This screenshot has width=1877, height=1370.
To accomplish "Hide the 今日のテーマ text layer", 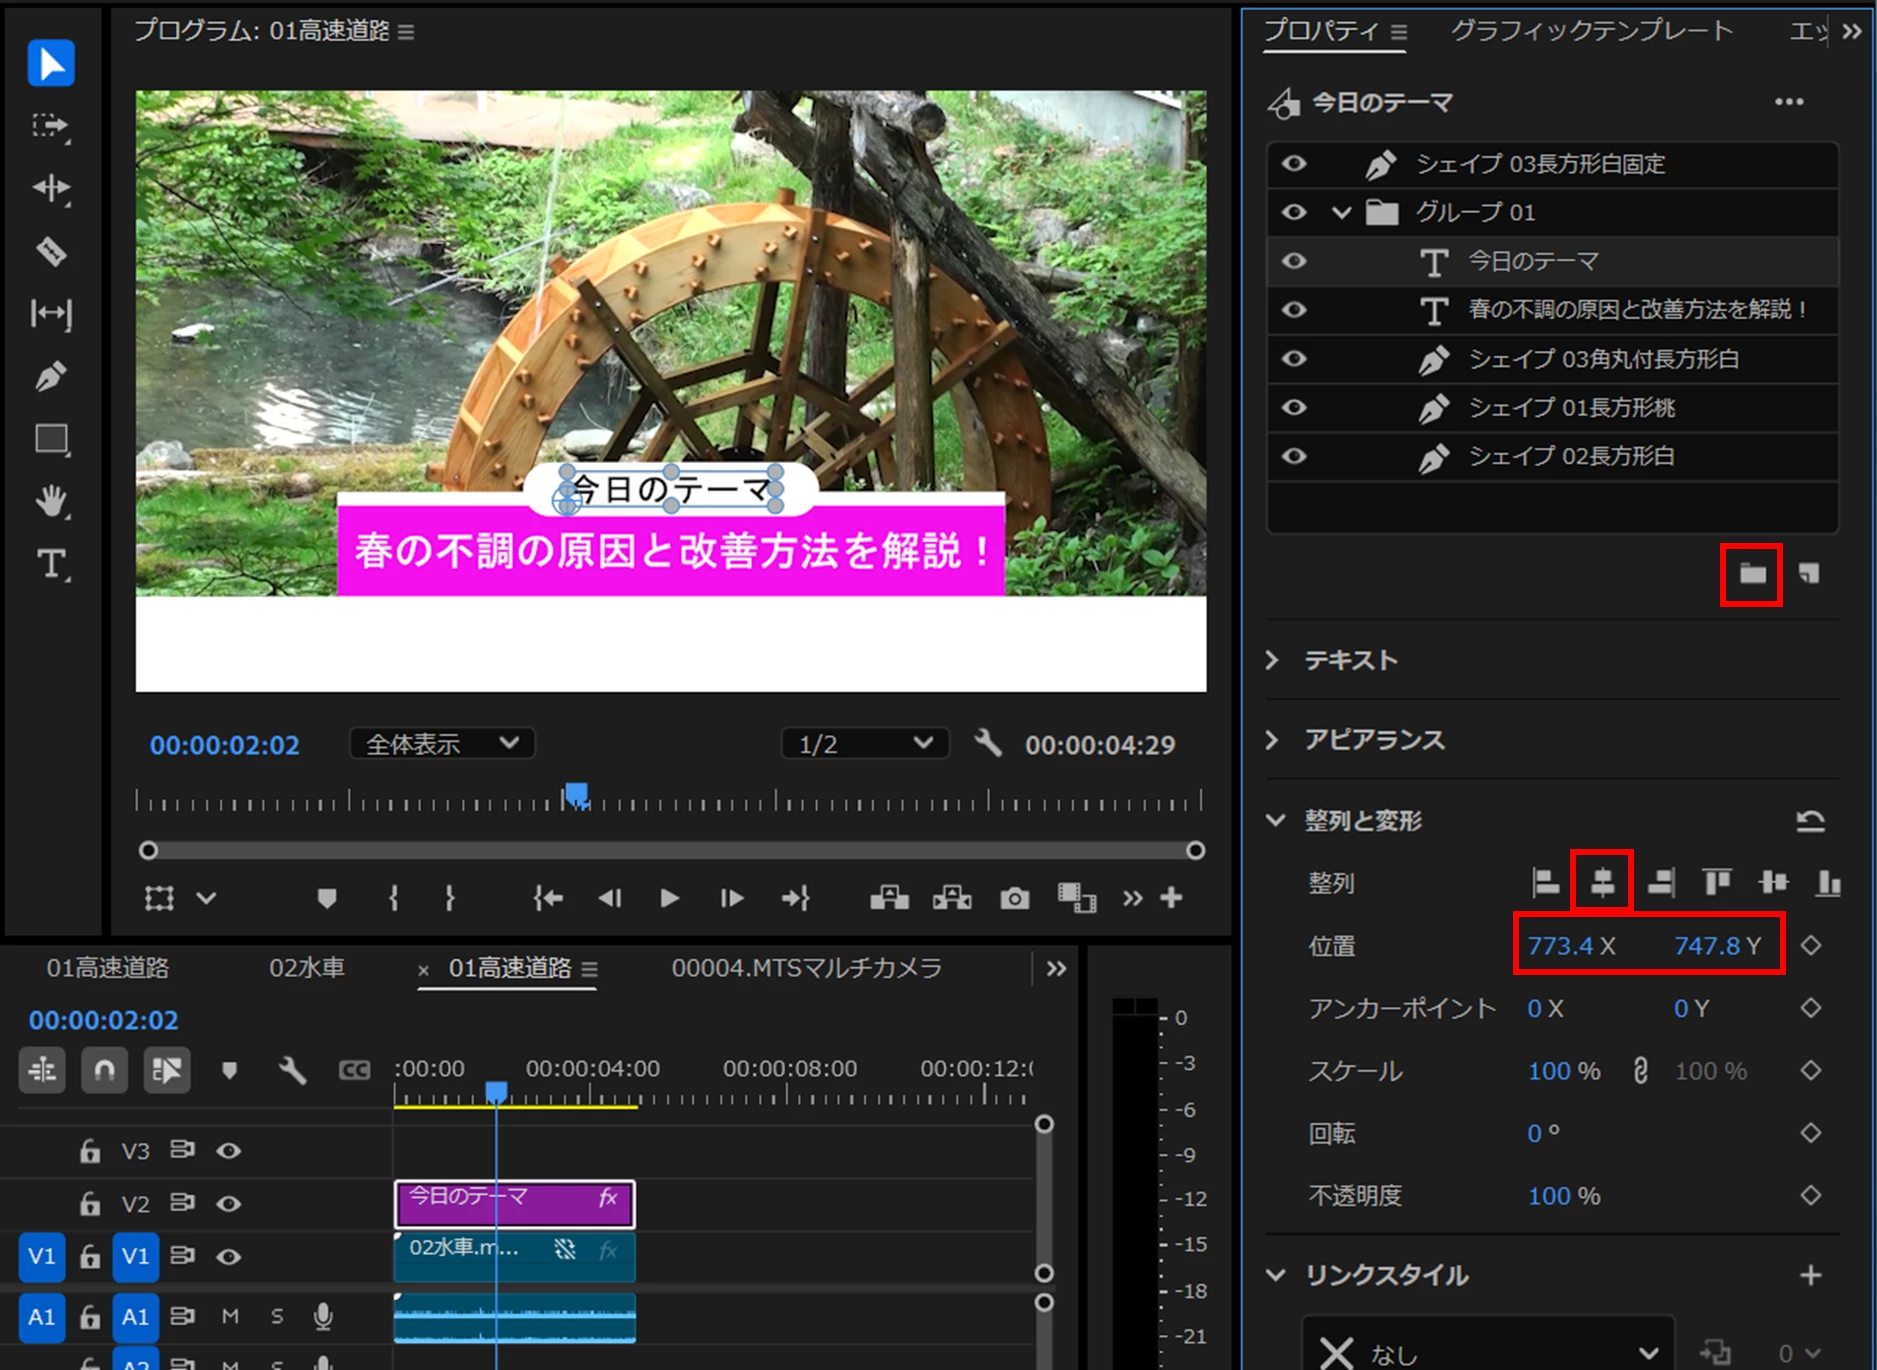I will pyautogui.click(x=1294, y=261).
